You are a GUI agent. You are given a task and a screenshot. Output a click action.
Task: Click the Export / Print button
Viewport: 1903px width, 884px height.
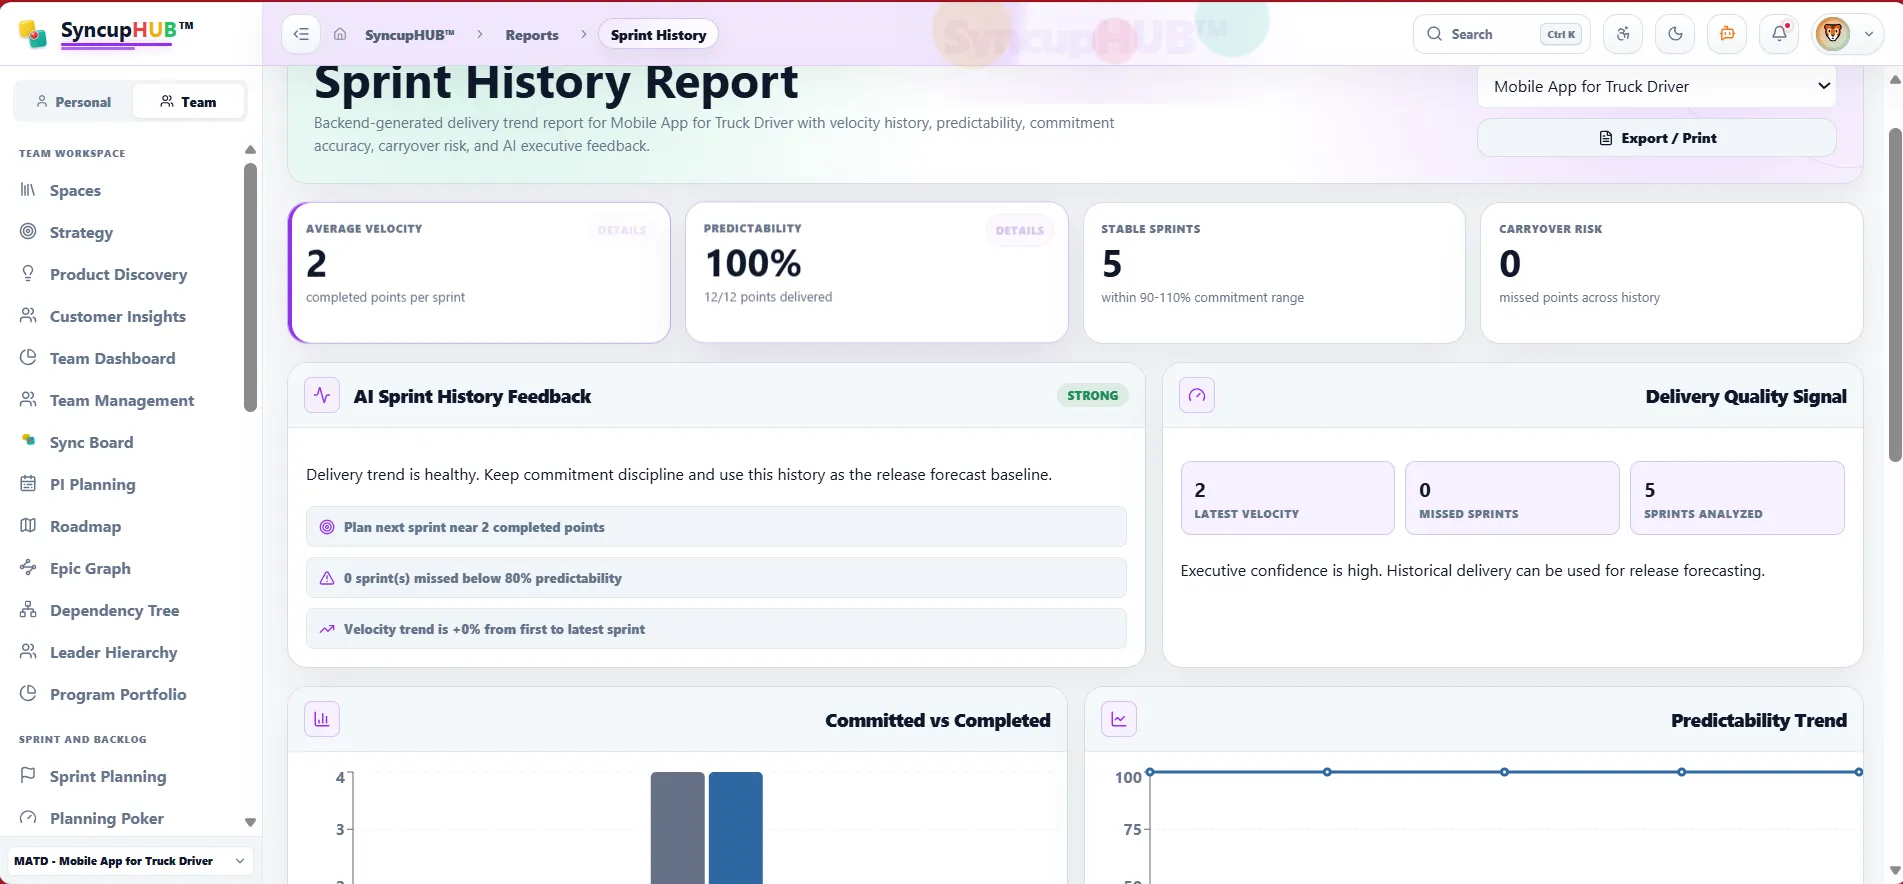tap(1657, 138)
